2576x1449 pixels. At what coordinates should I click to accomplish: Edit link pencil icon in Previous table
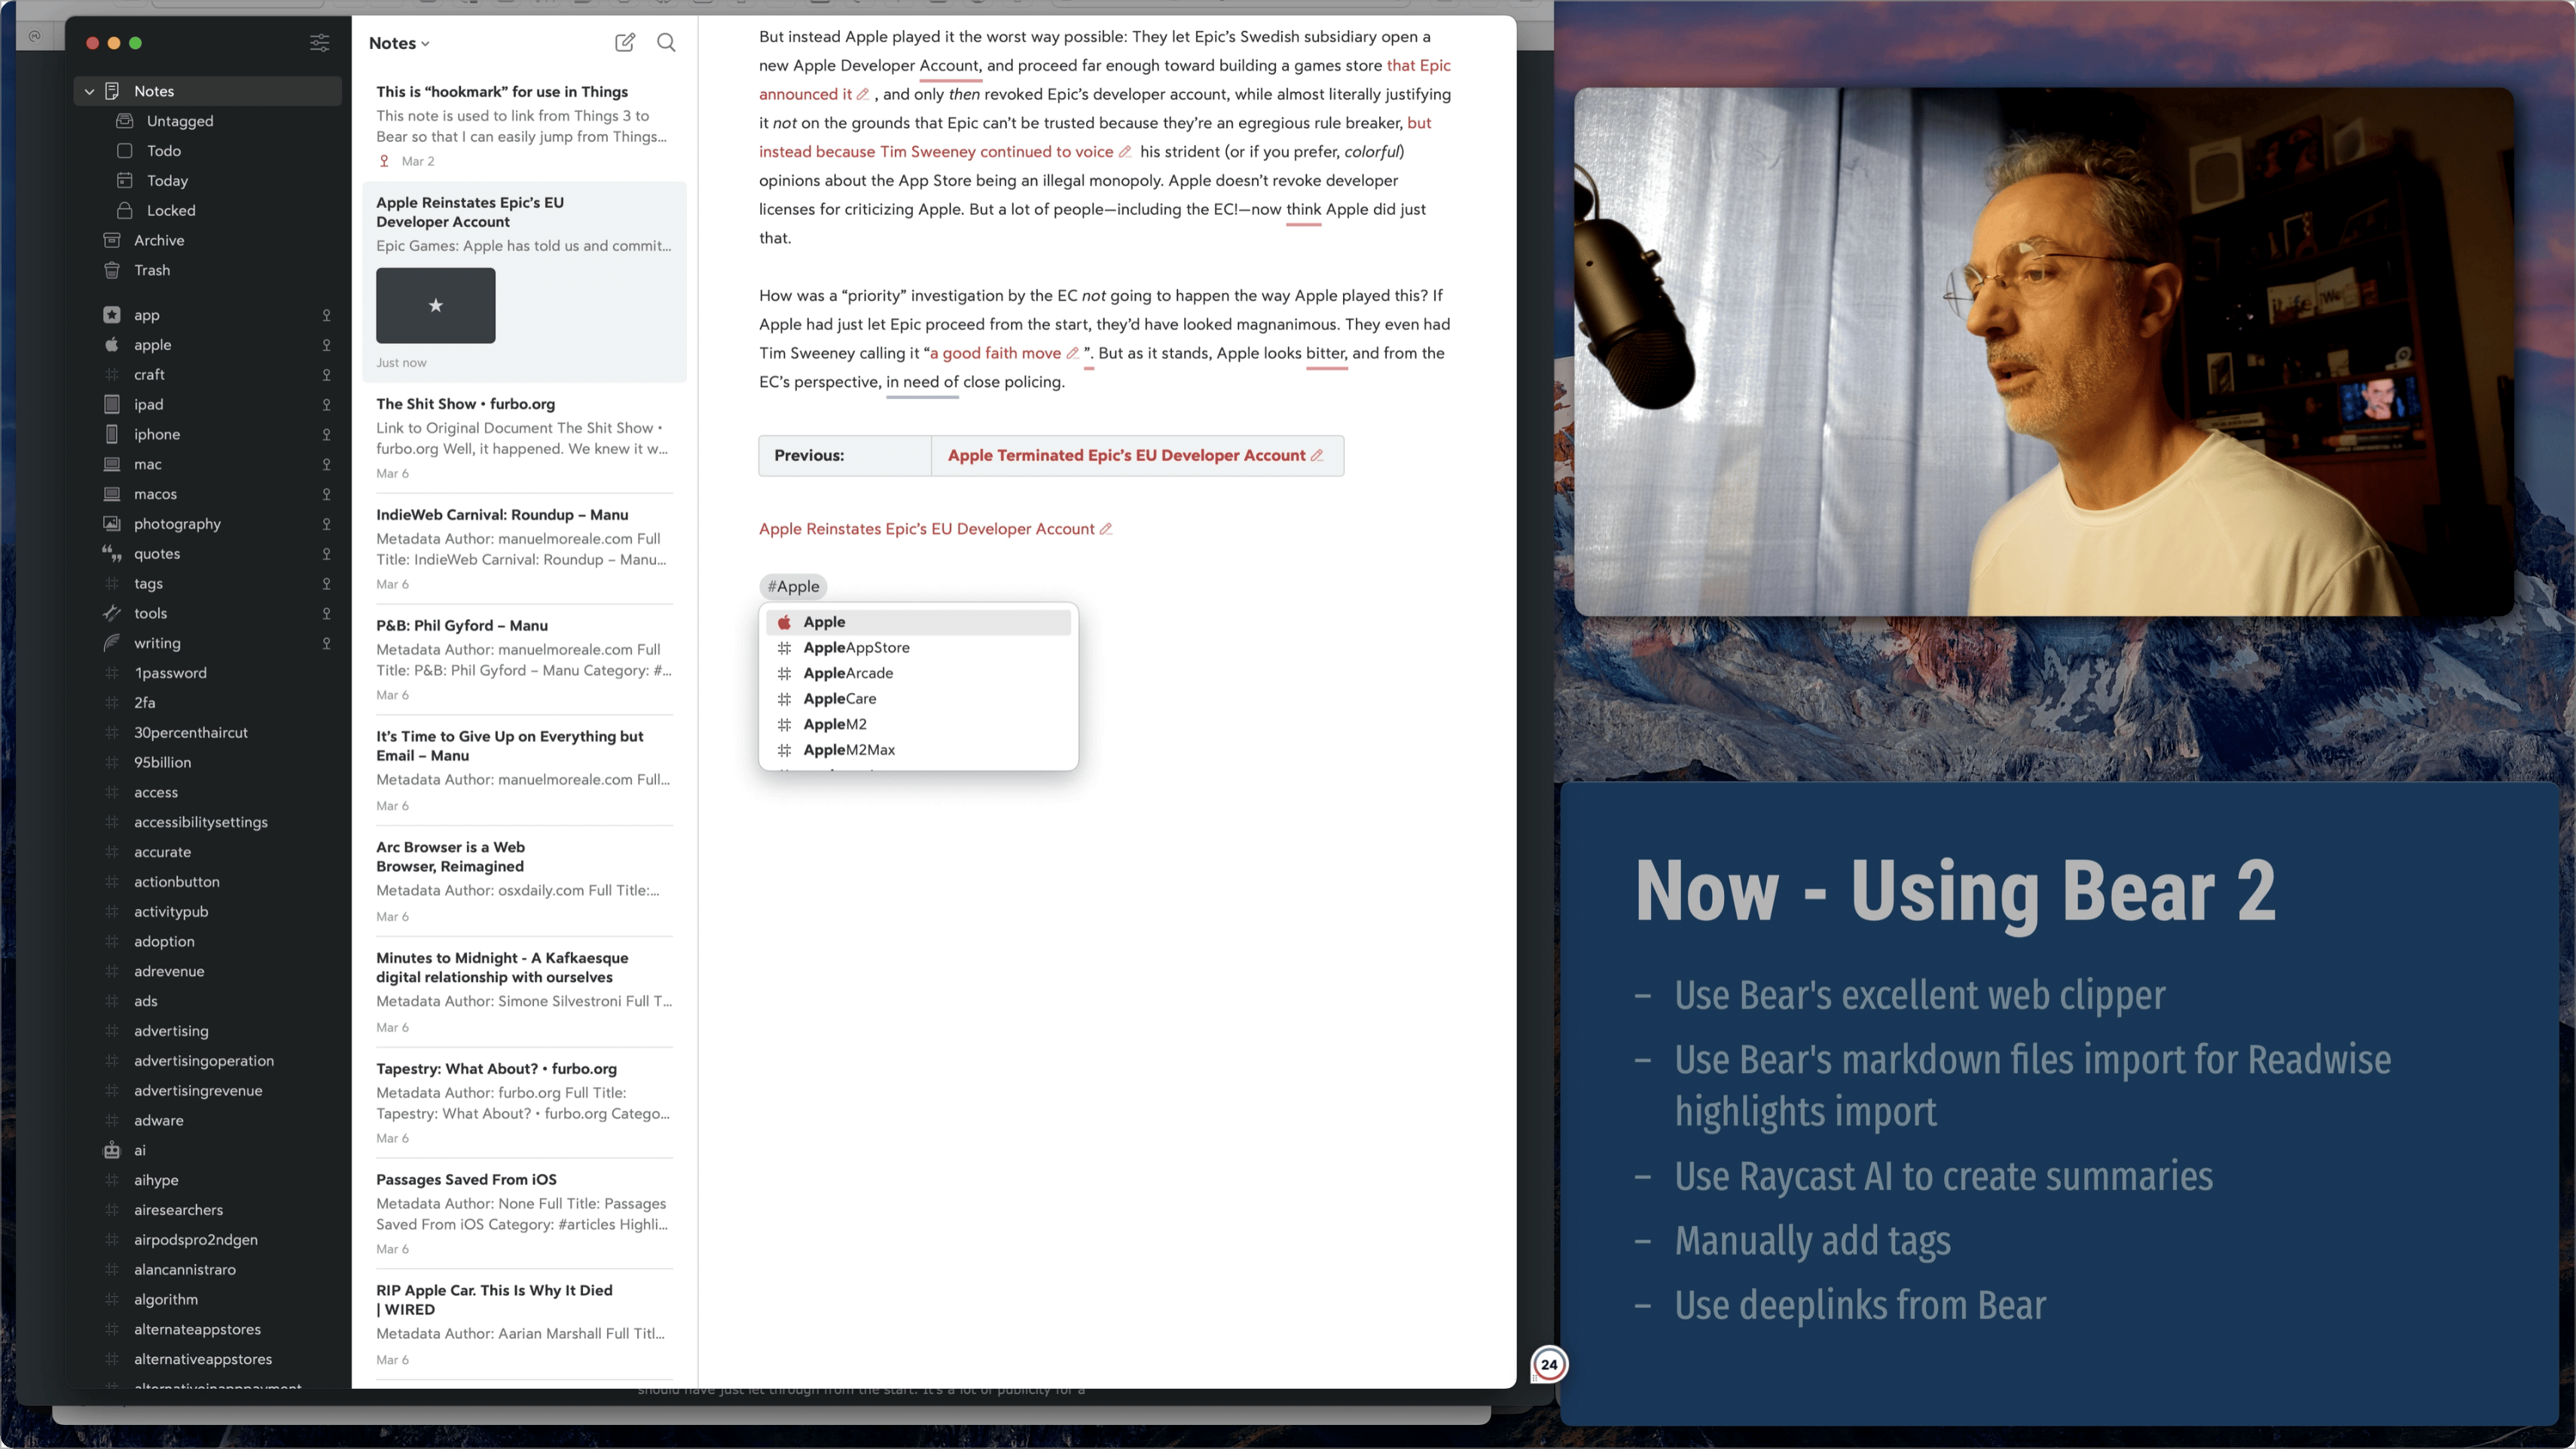point(1317,455)
